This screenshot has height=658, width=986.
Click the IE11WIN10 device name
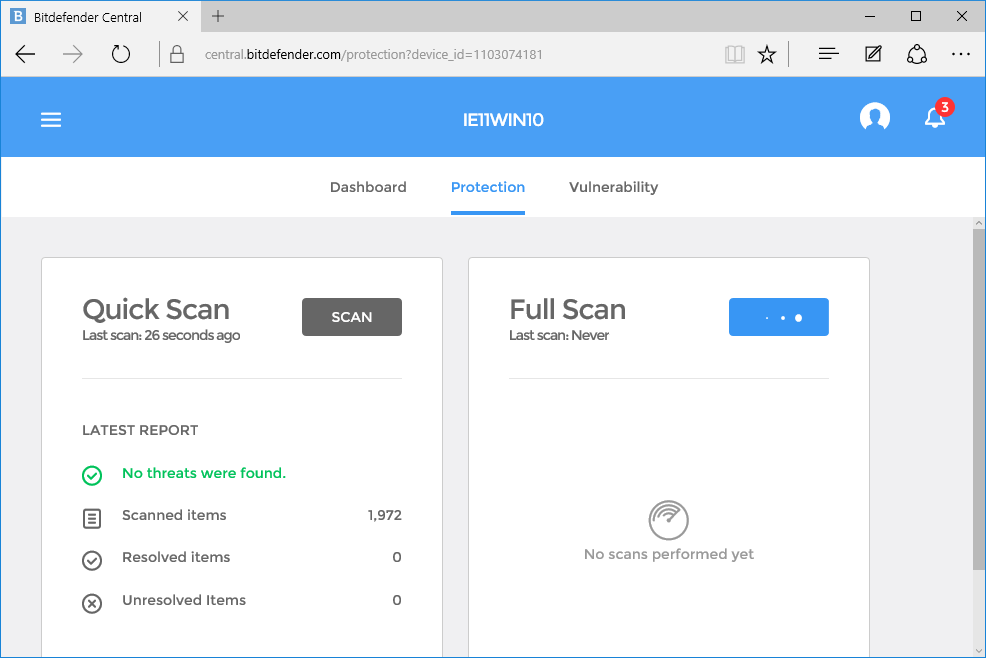point(503,120)
